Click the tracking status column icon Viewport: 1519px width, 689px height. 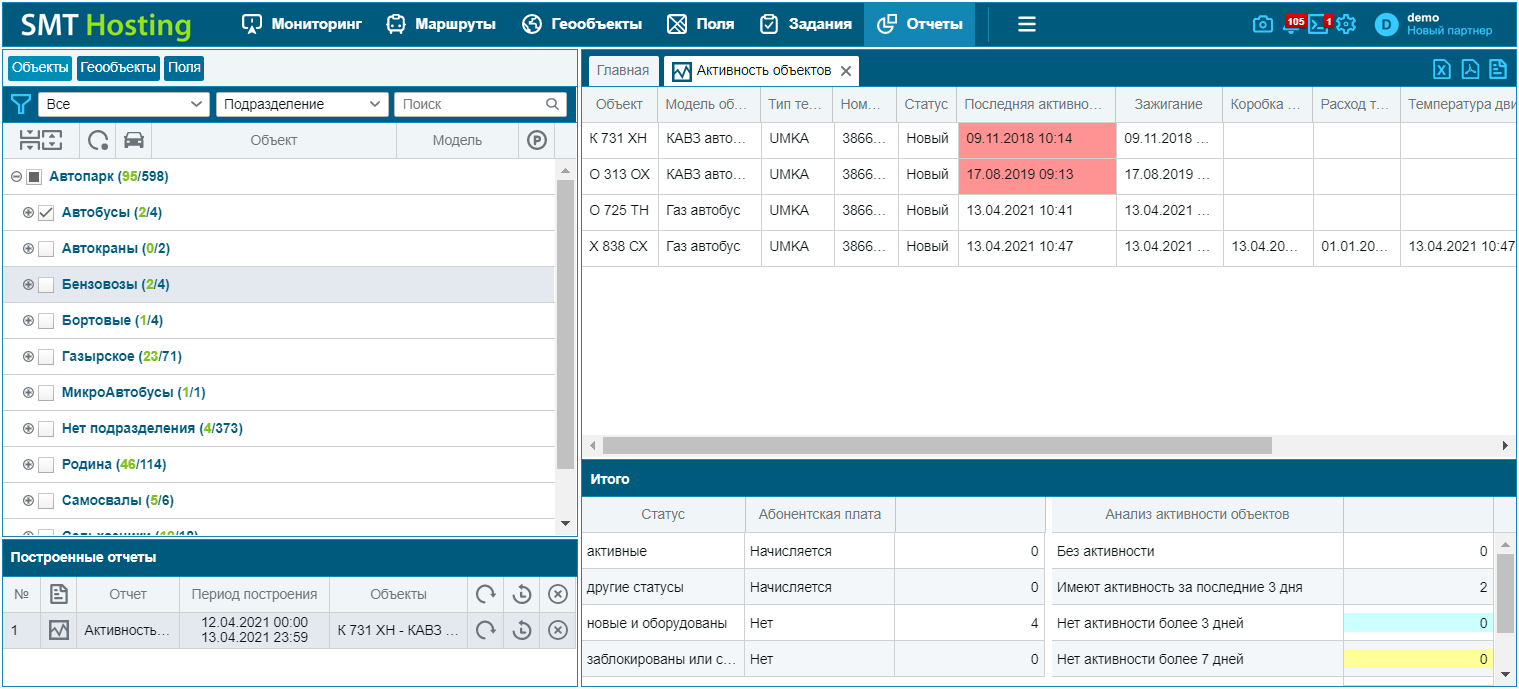(x=98, y=140)
